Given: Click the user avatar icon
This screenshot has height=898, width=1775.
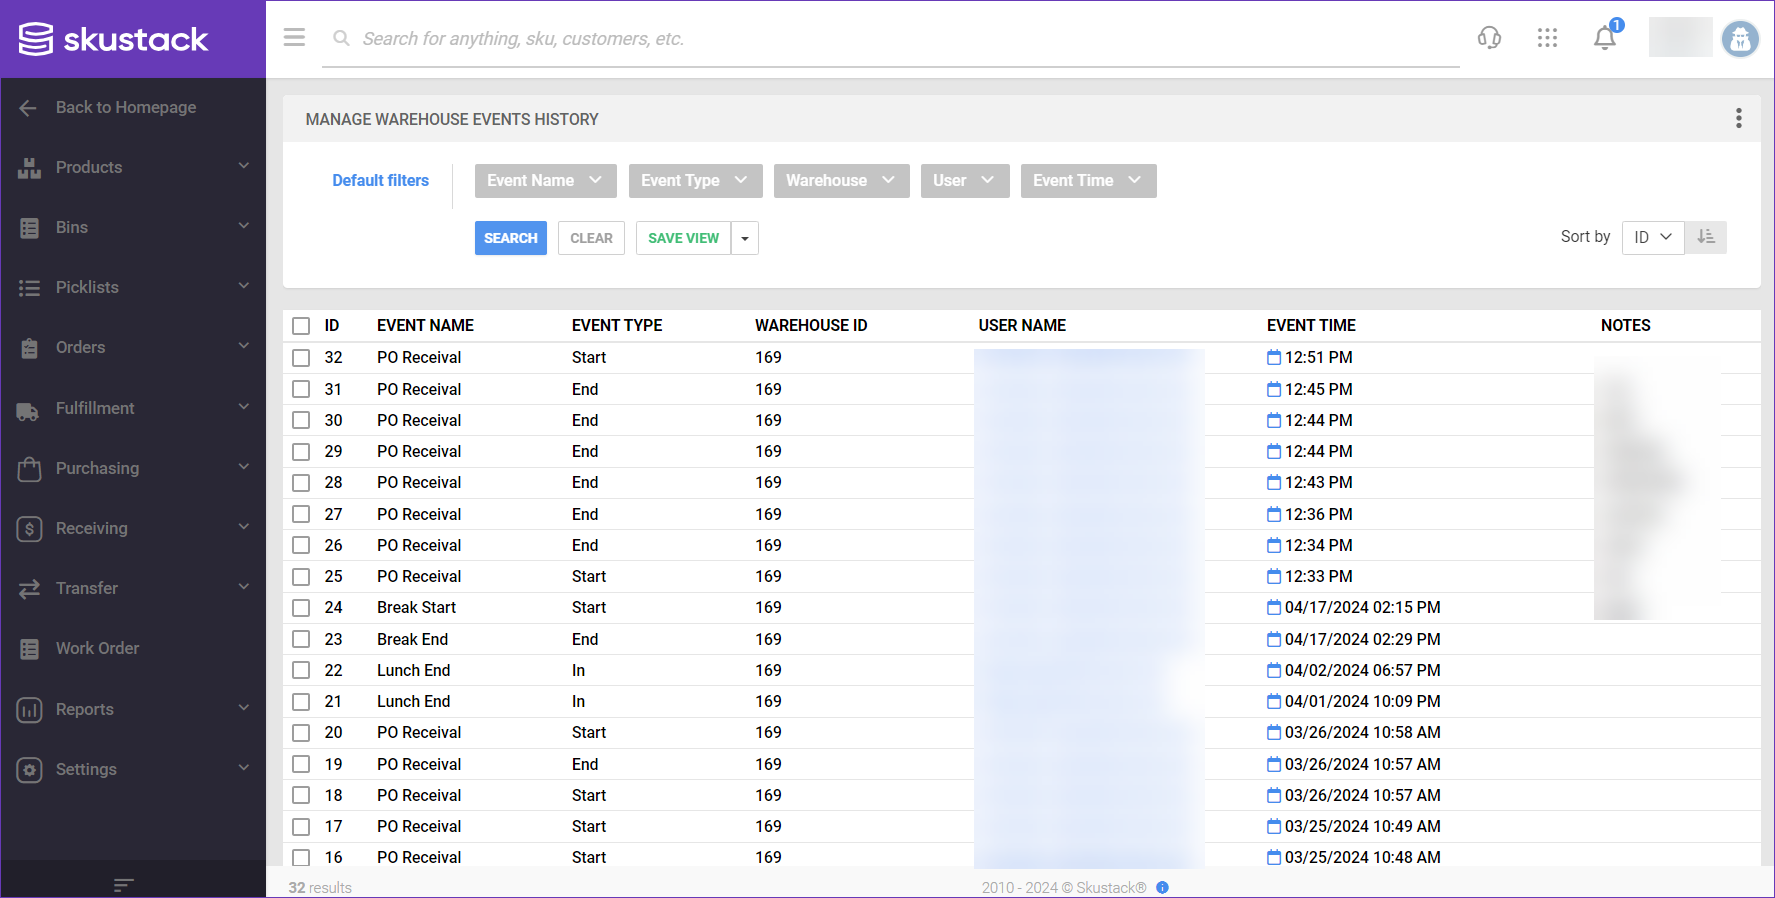Looking at the screenshot, I should click(1740, 39).
